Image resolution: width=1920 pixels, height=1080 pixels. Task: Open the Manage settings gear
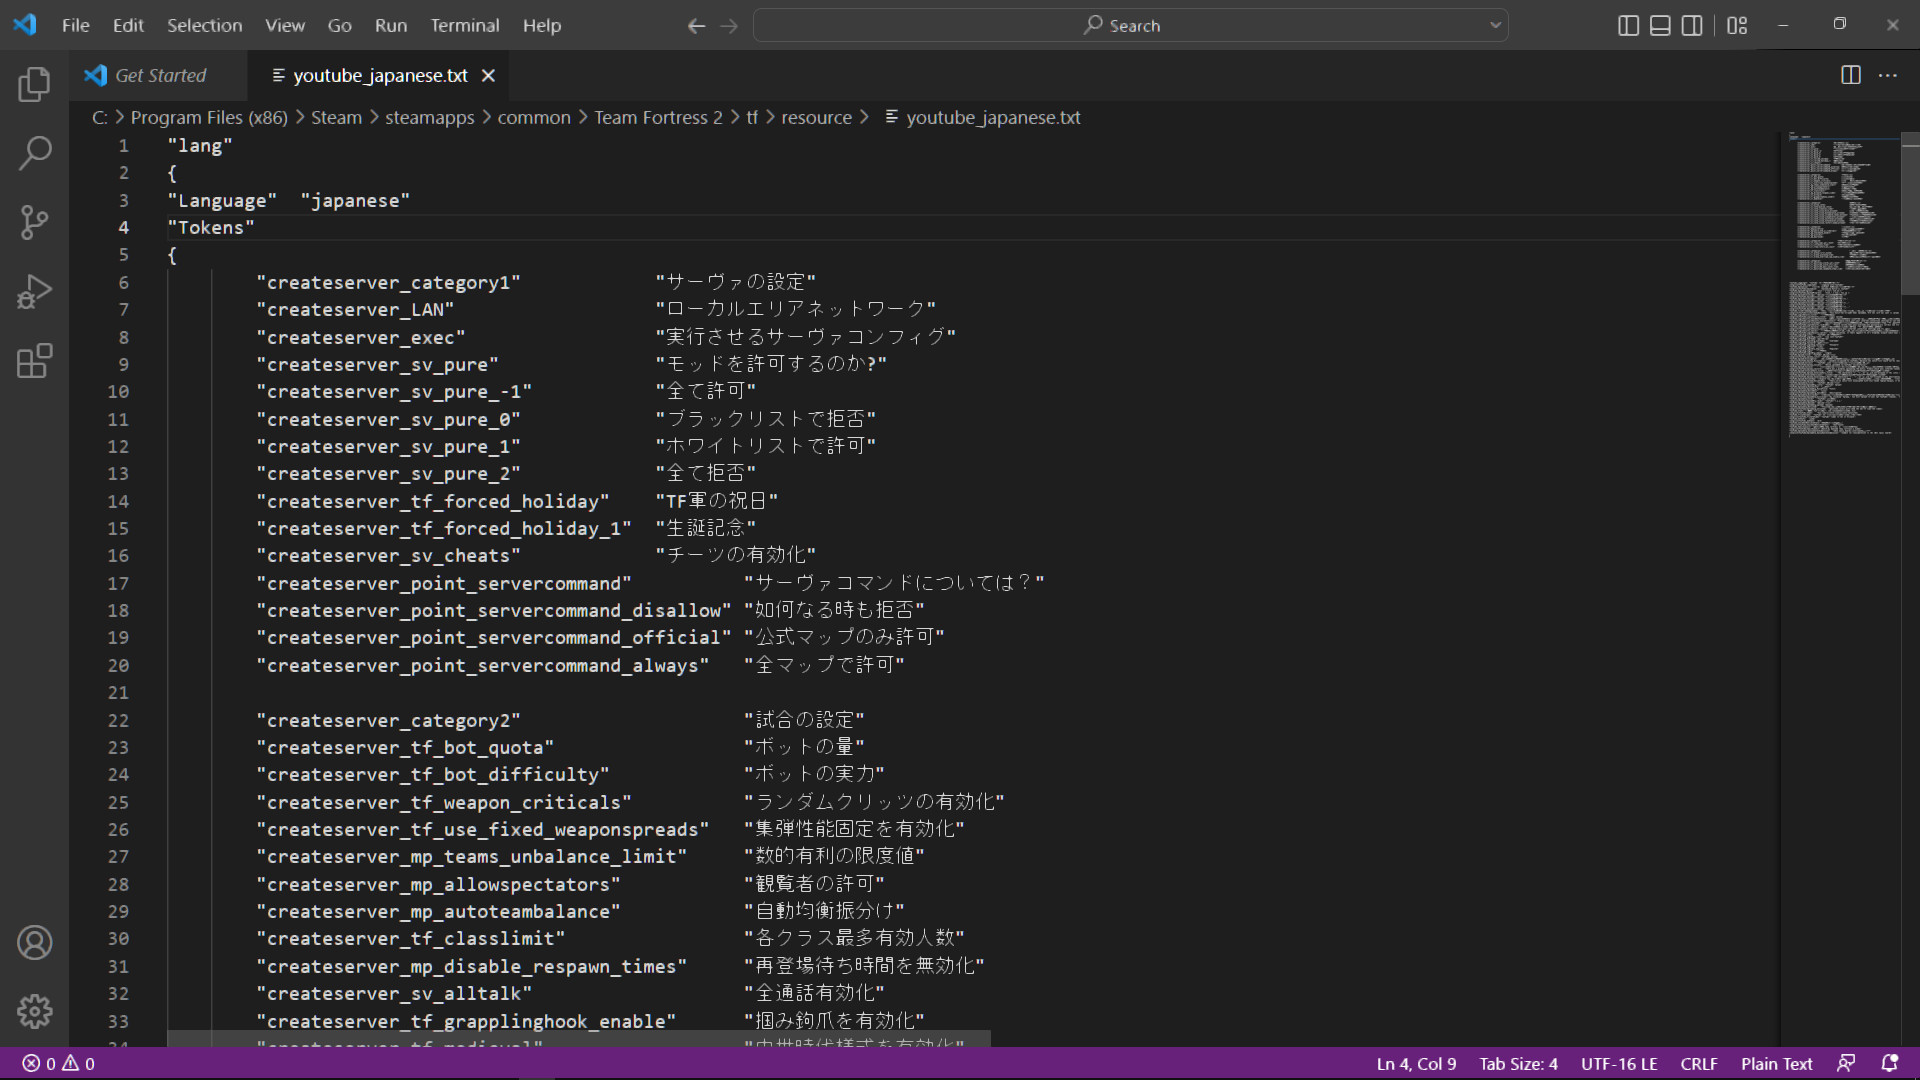pyautogui.click(x=34, y=1012)
